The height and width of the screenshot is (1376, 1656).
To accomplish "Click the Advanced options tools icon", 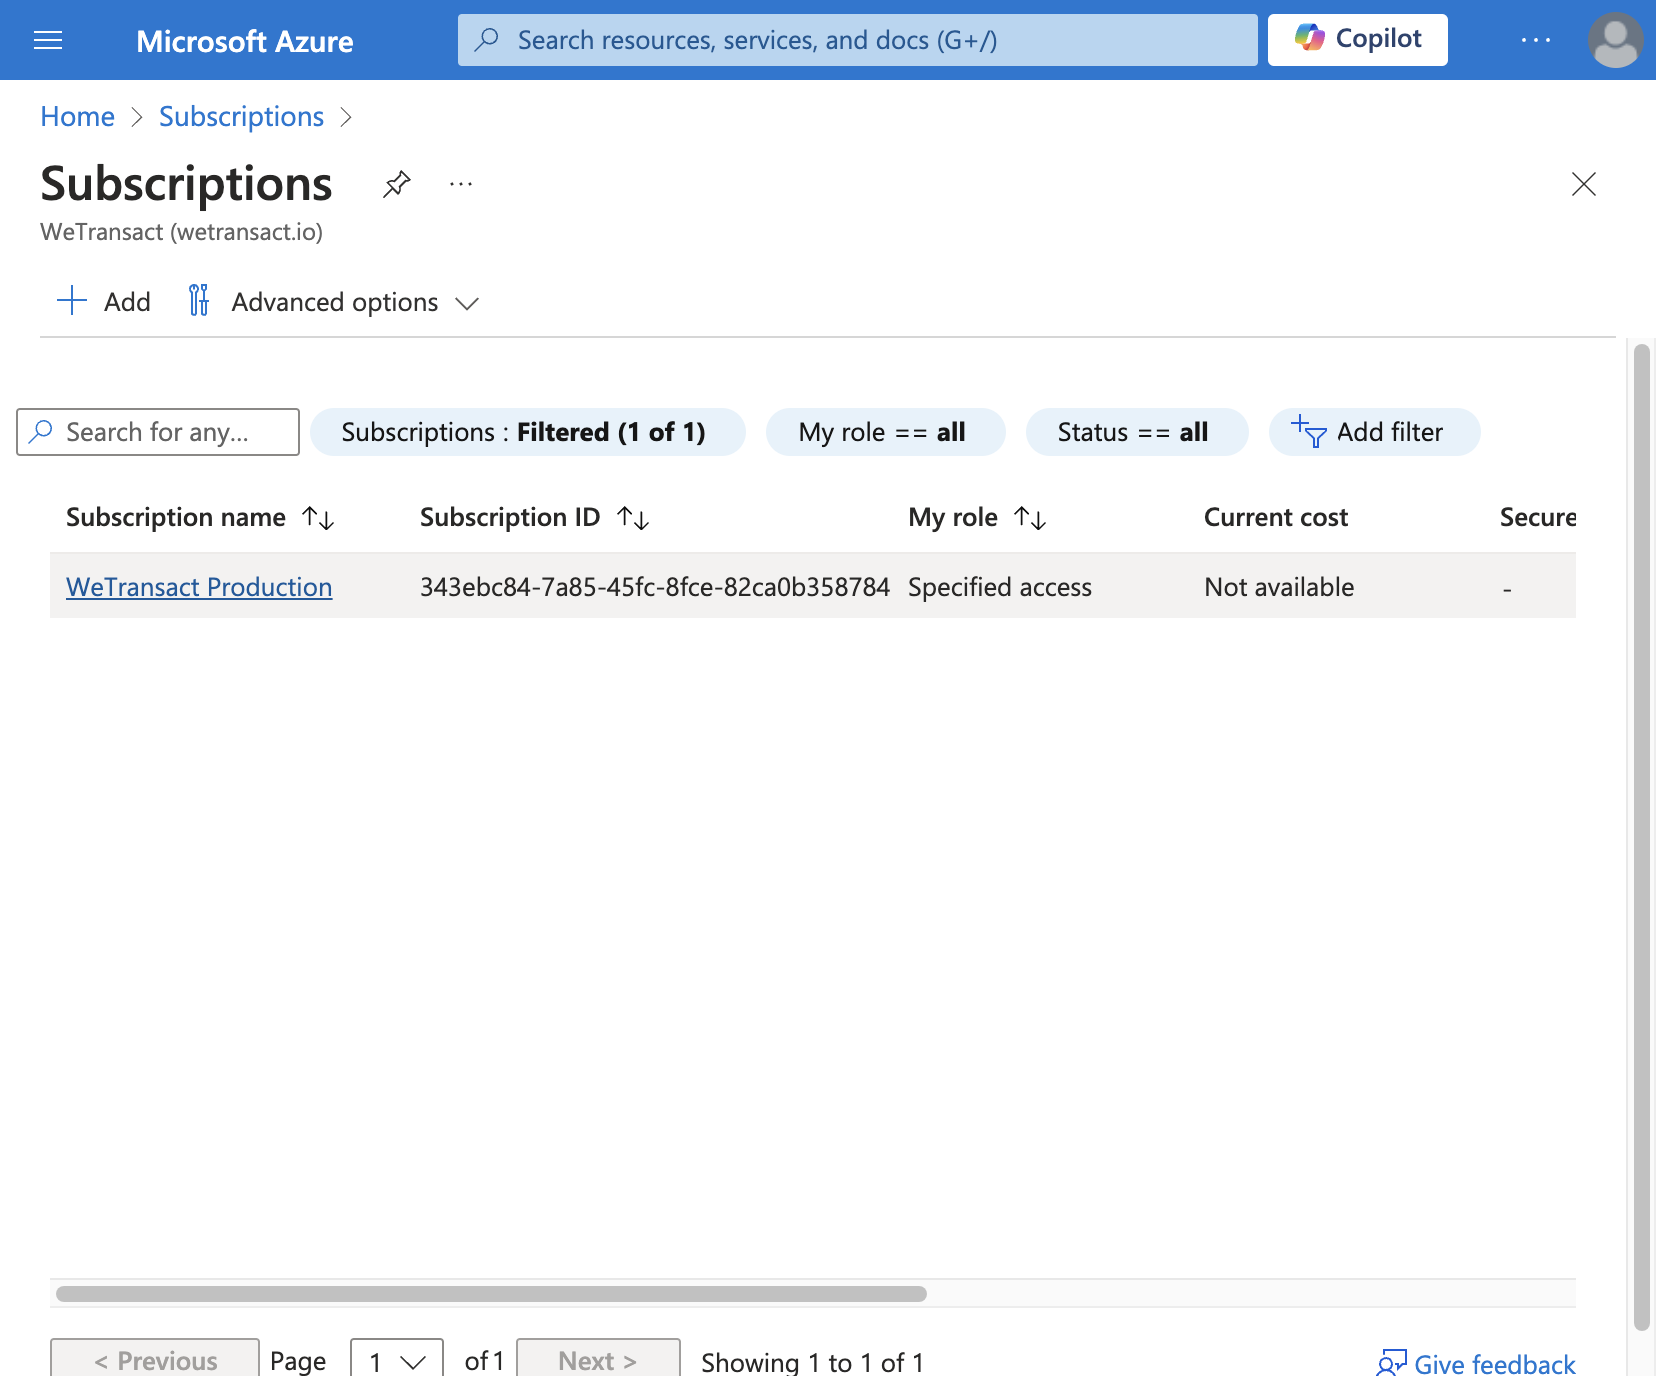I will point(199,300).
